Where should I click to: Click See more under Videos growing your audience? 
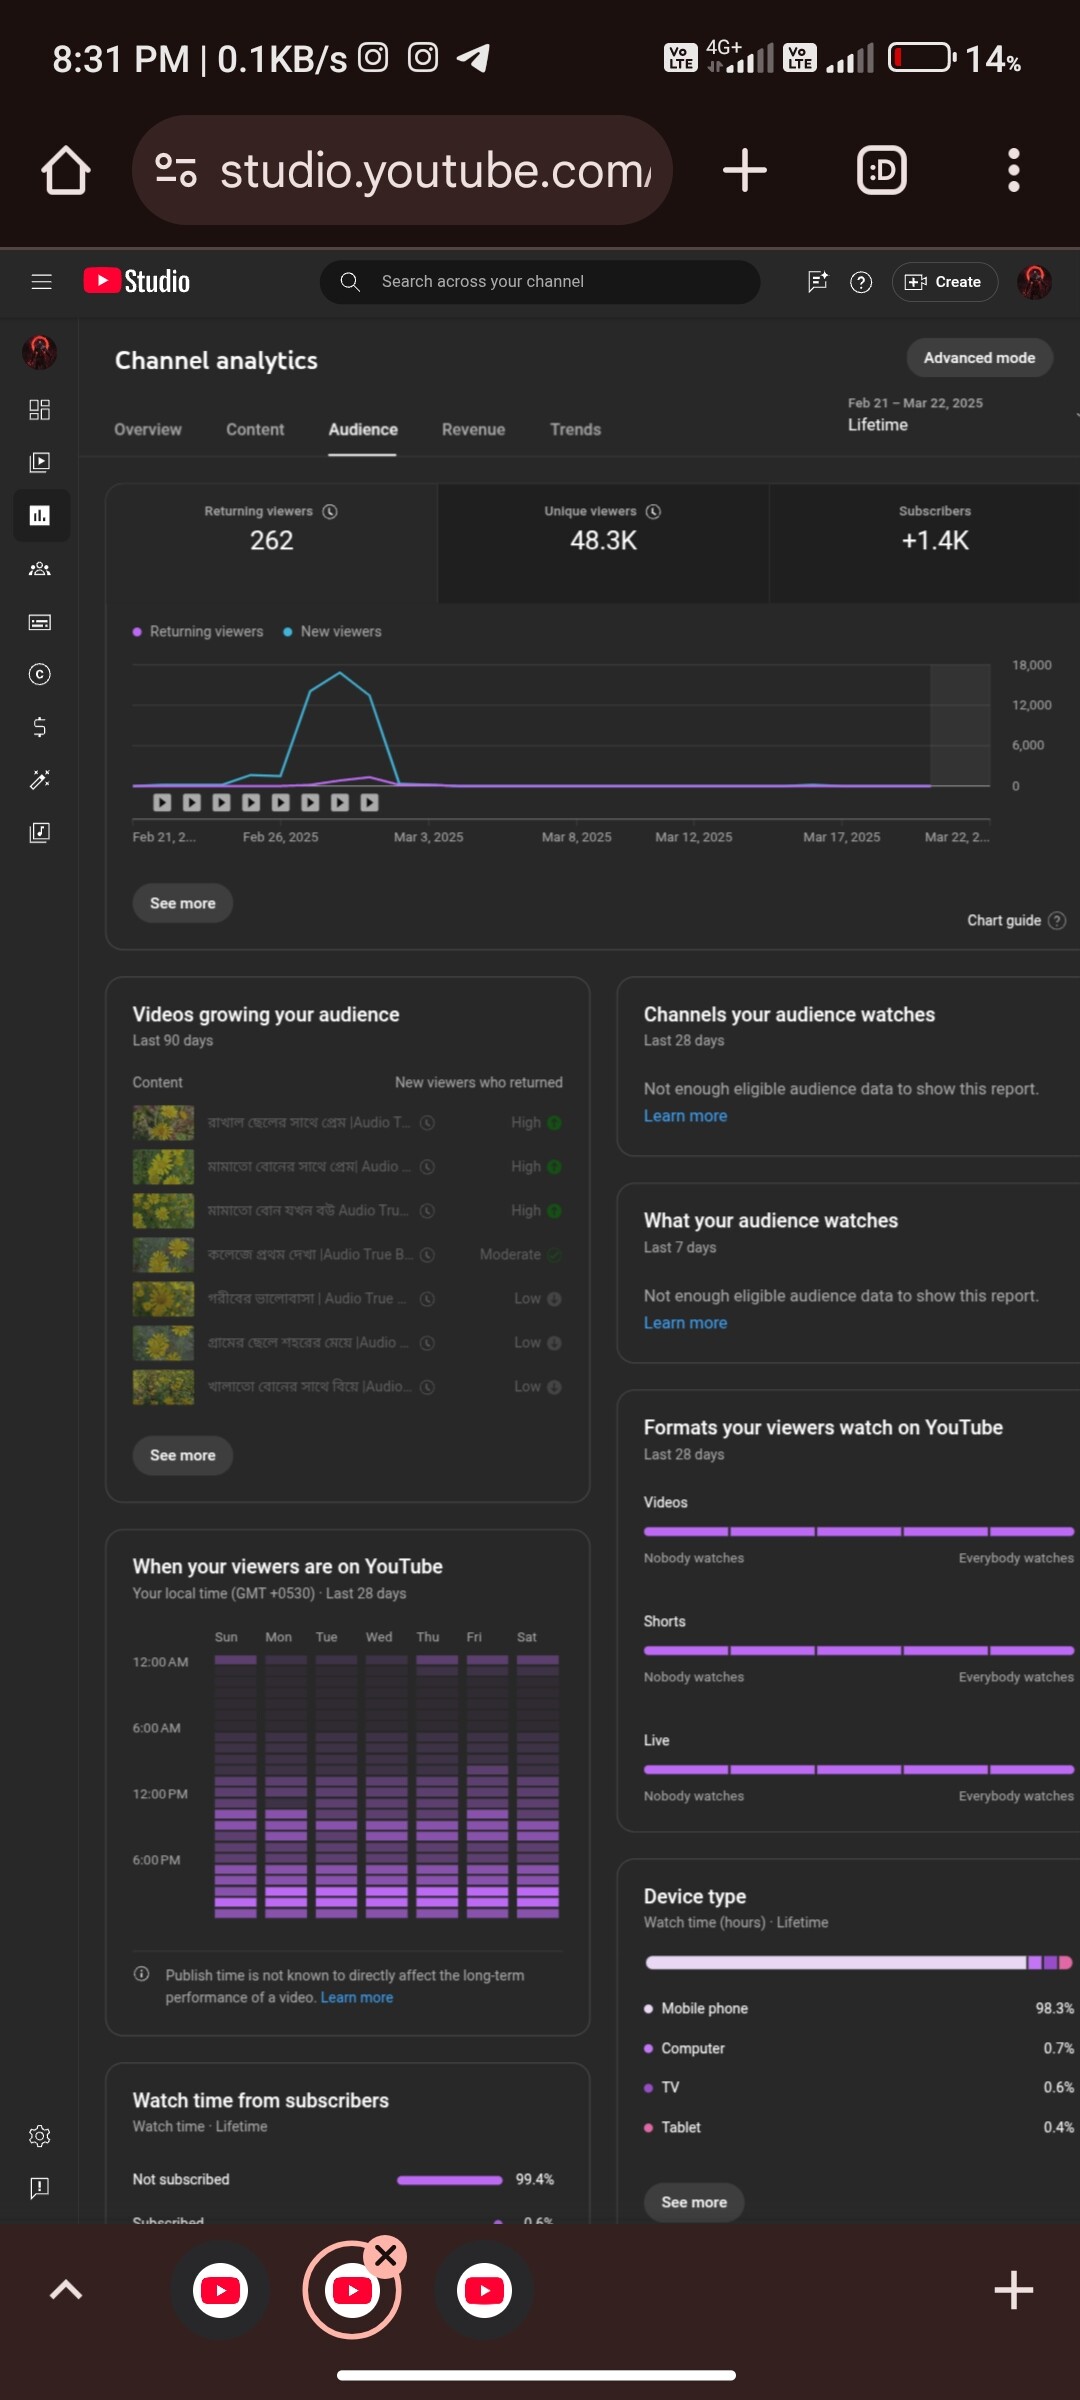(183, 1455)
